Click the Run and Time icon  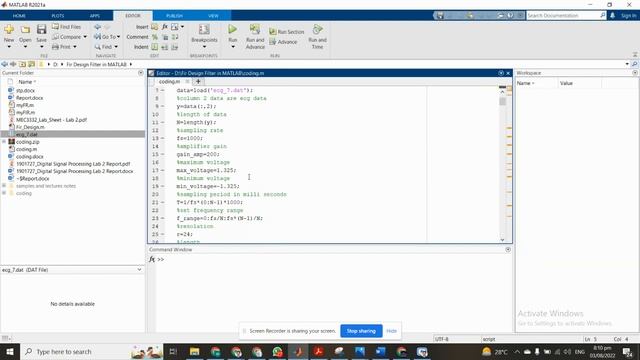(x=317, y=29)
